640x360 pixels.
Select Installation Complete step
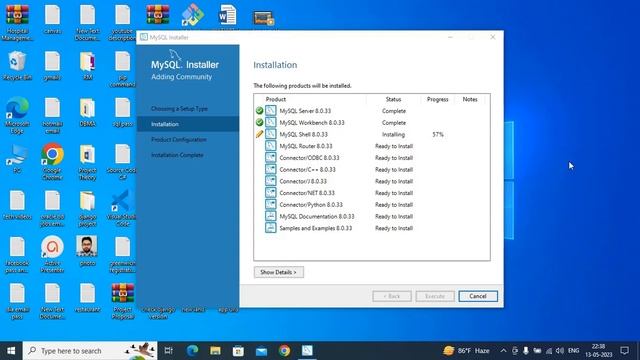(x=177, y=155)
